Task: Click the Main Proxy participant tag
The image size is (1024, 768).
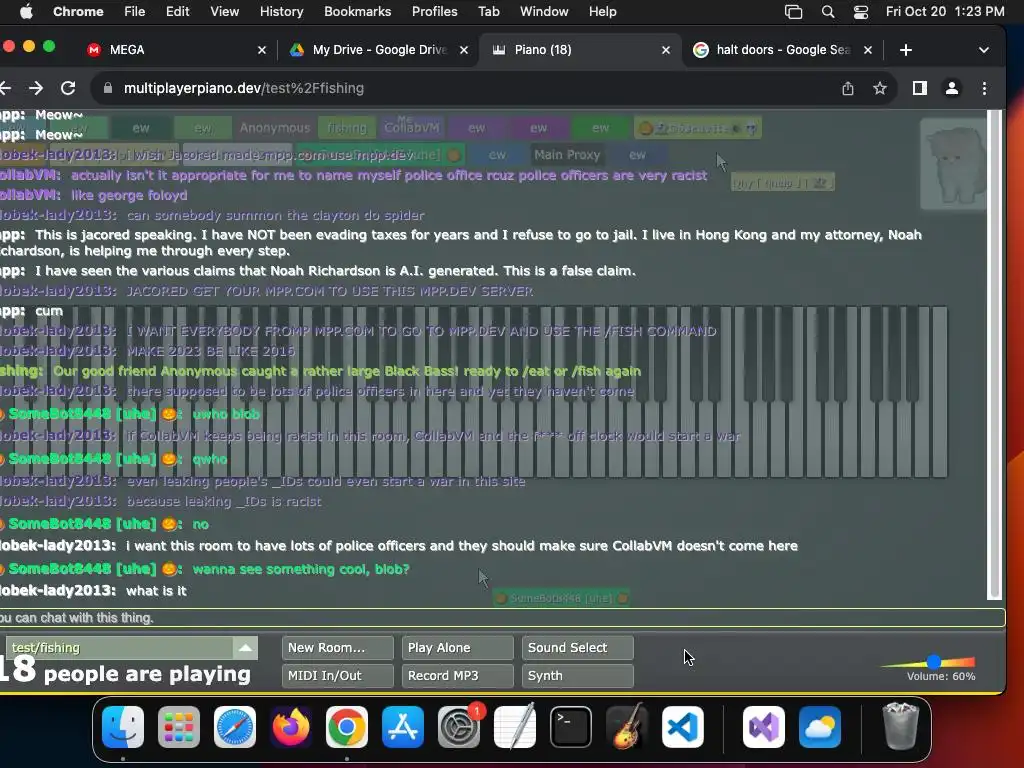Action: [x=567, y=155]
